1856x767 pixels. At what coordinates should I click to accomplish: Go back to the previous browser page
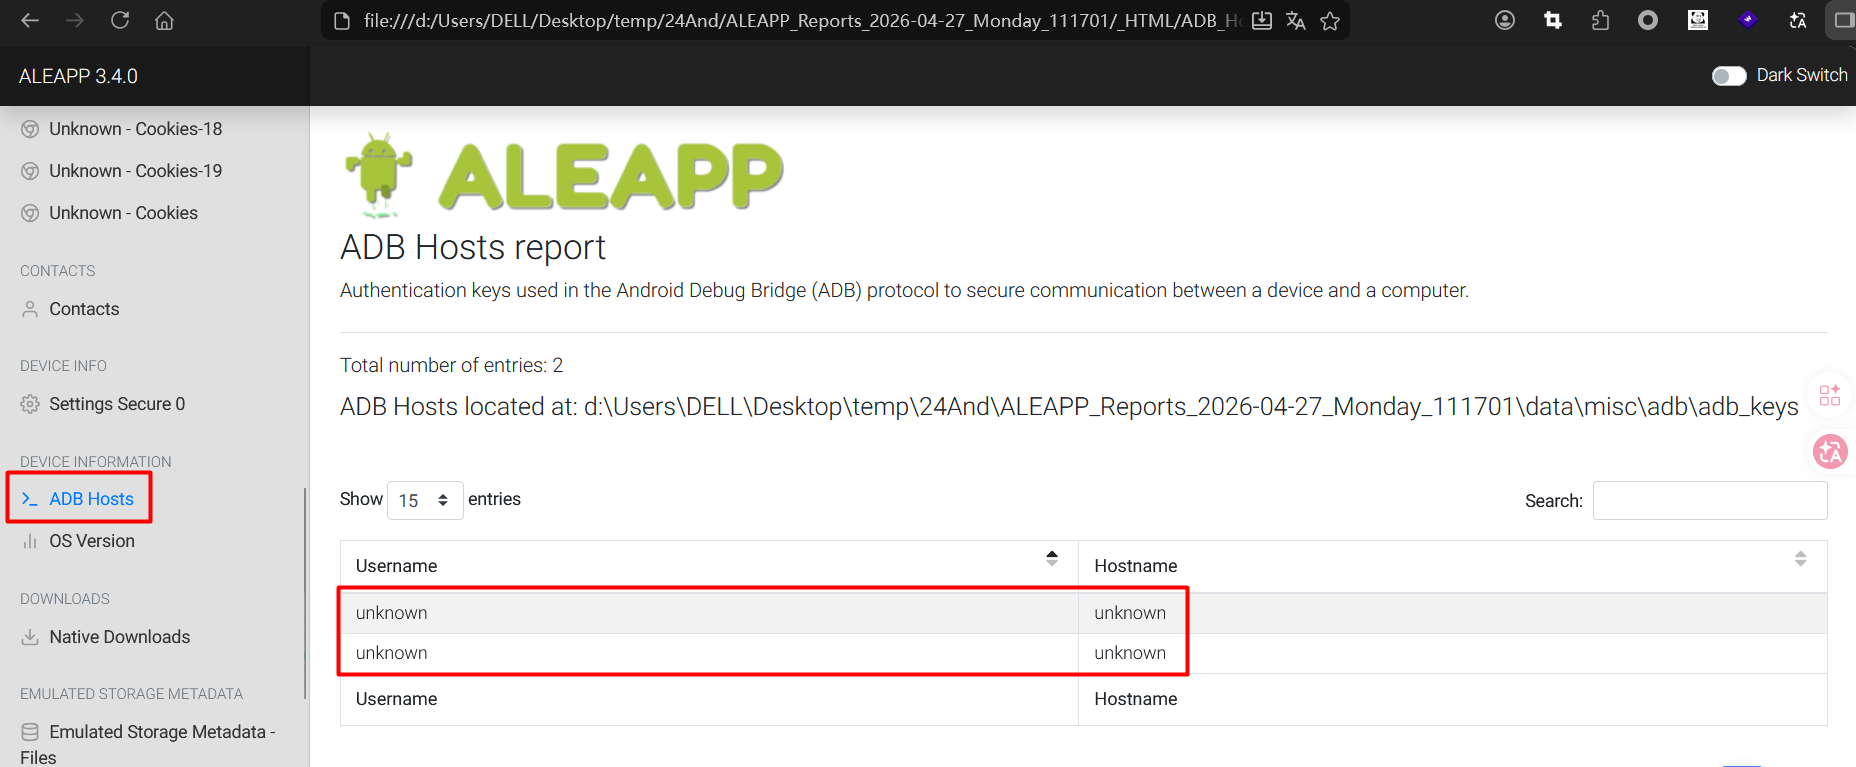pos(30,20)
